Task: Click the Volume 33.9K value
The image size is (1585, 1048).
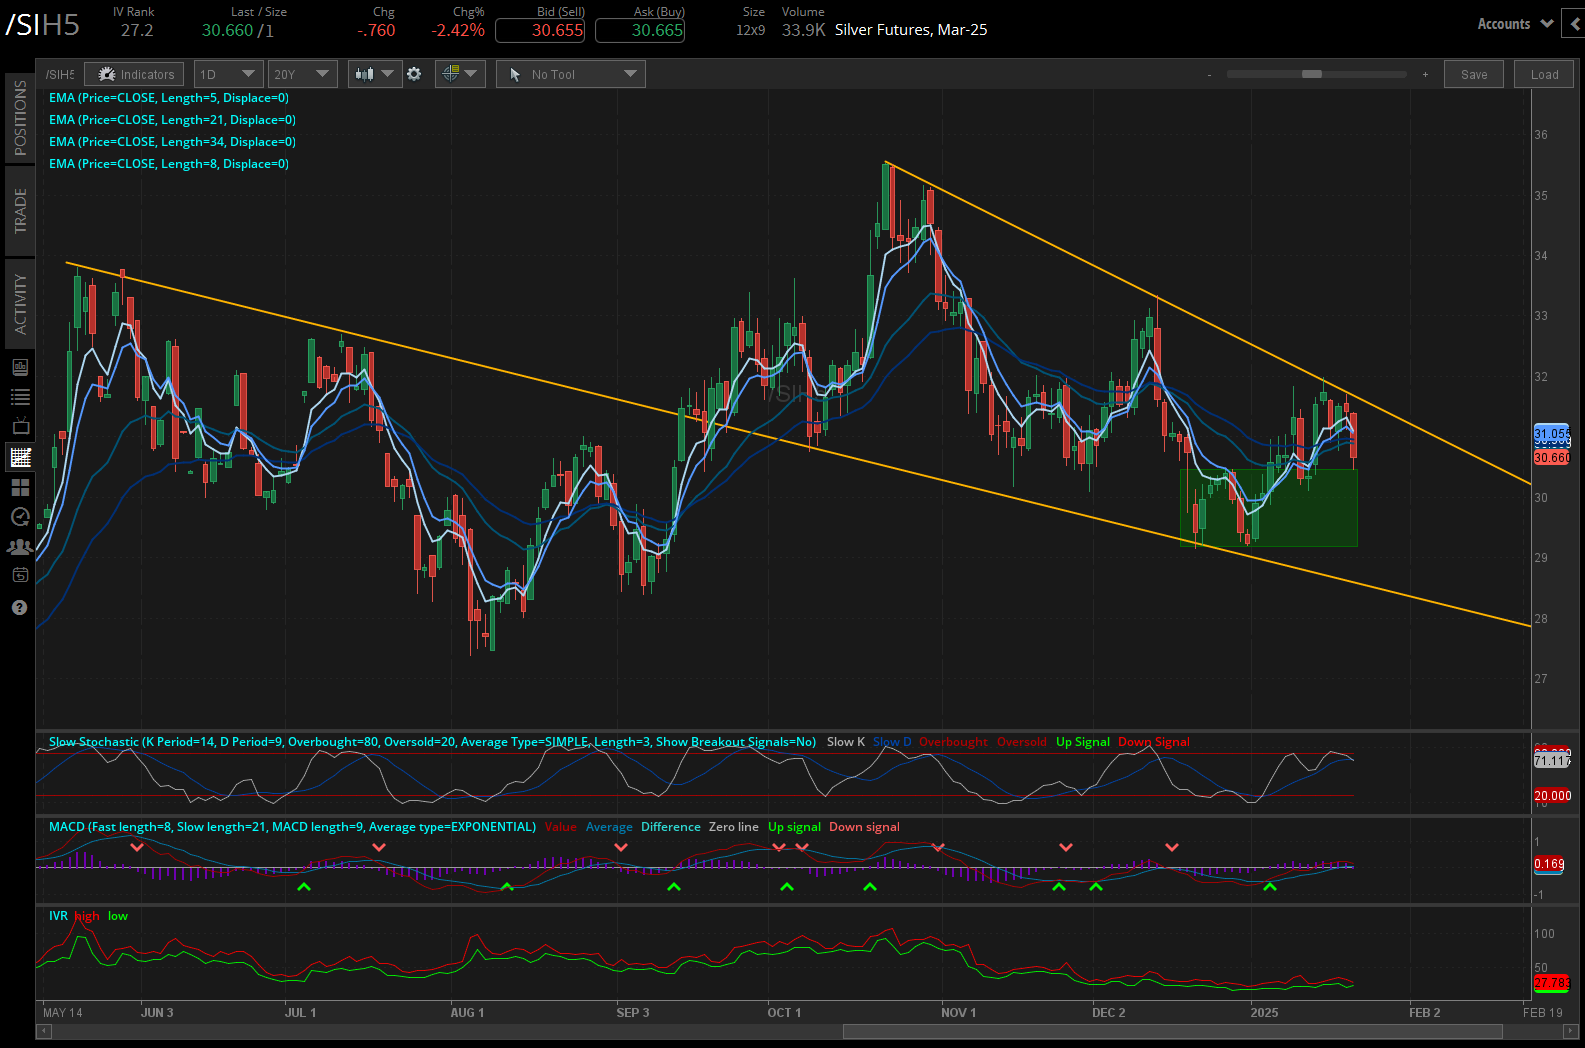Action: point(803,30)
